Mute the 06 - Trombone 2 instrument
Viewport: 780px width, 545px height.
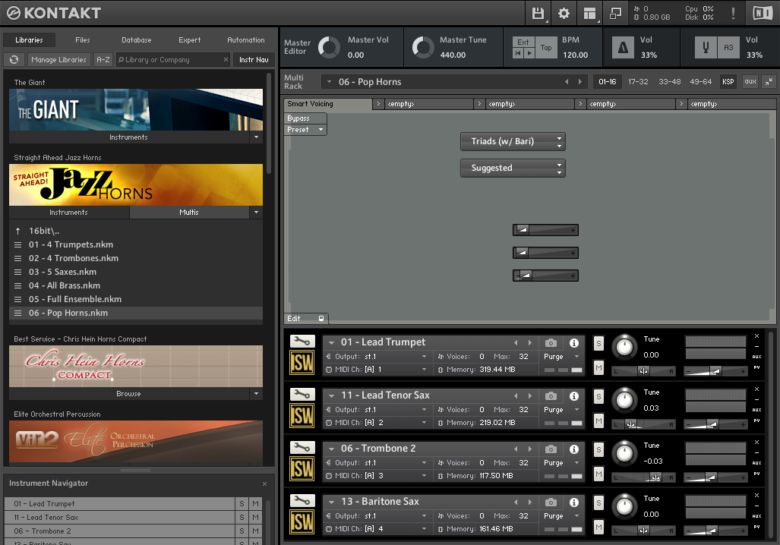tap(599, 474)
